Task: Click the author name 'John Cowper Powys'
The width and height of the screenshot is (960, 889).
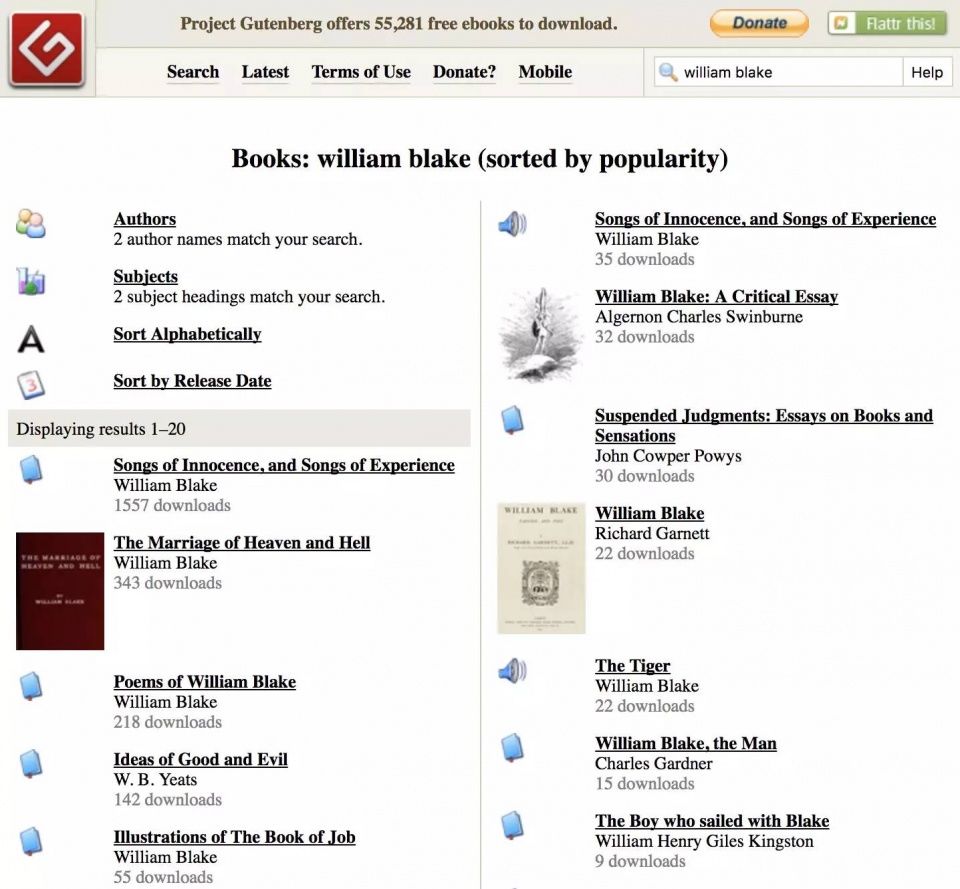Action: click(x=668, y=456)
